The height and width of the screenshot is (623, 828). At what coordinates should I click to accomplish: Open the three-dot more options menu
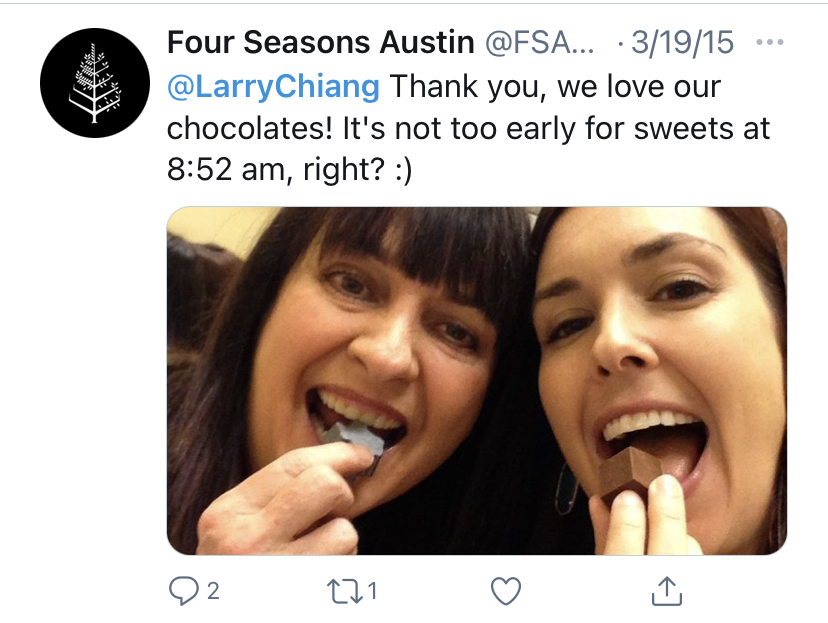coord(771,43)
